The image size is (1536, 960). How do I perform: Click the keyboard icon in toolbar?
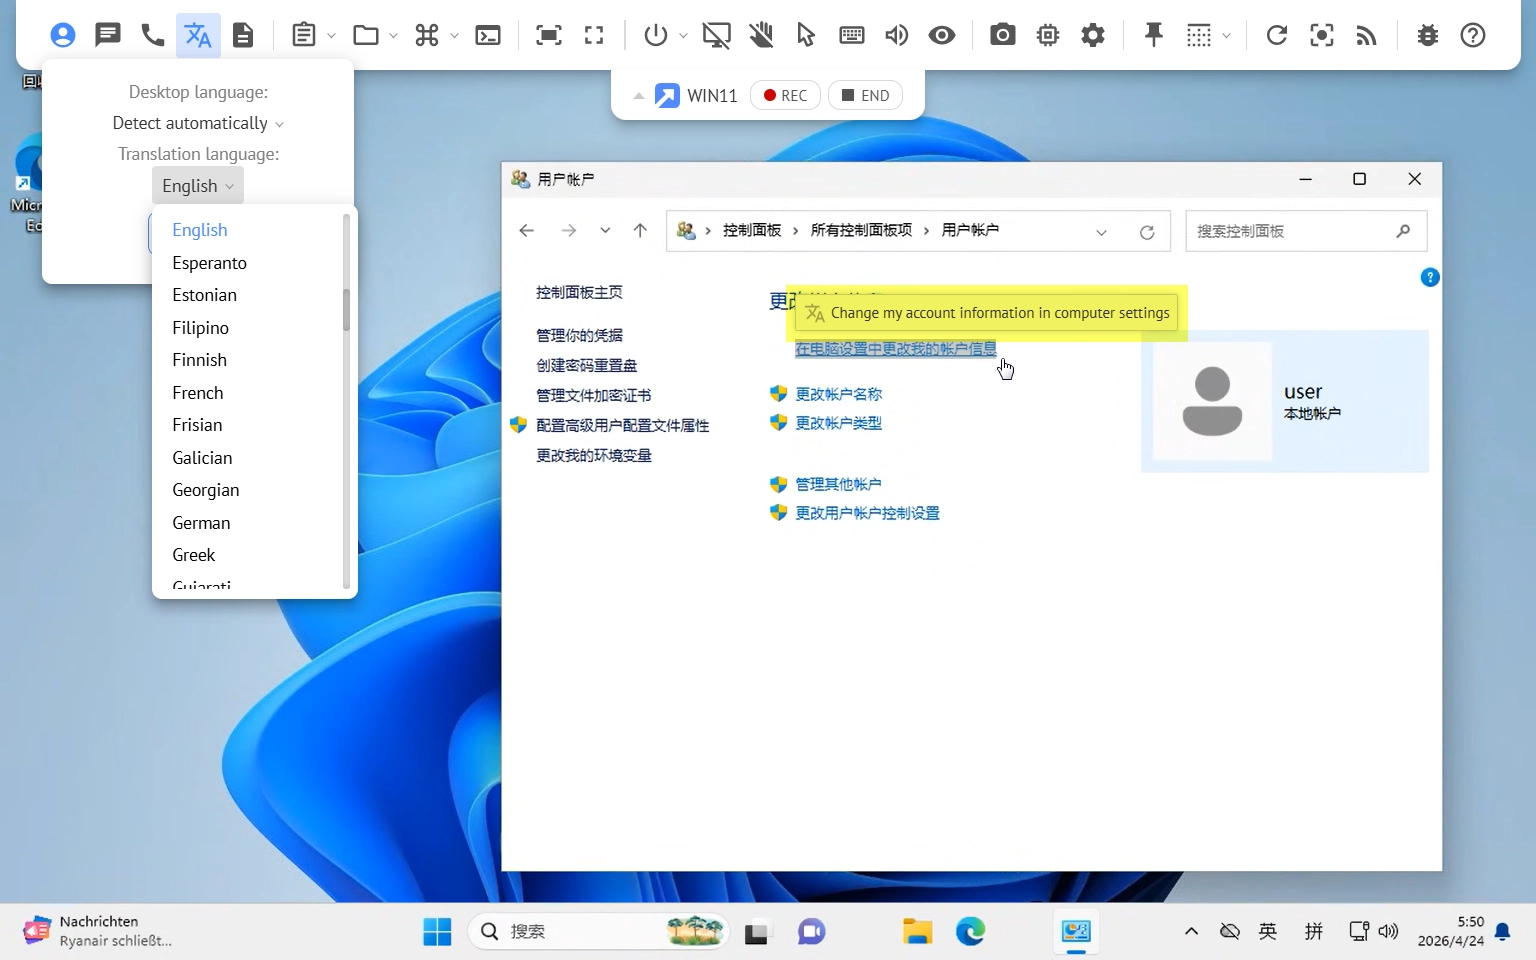[852, 35]
